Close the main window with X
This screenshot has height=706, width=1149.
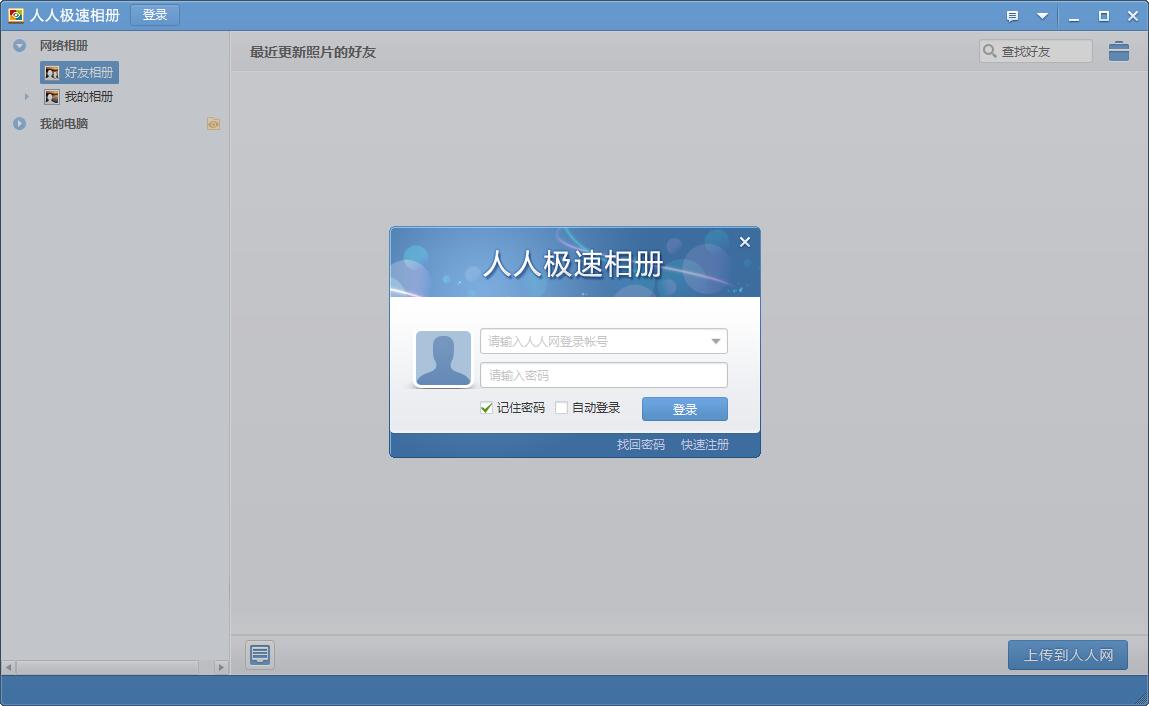(x=1132, y=16)
